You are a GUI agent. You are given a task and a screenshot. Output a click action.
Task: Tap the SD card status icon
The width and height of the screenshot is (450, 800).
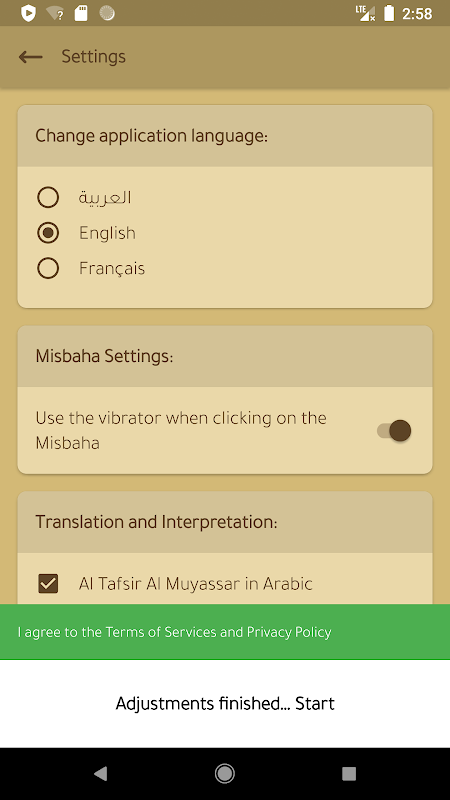click(x=81, y=13)
